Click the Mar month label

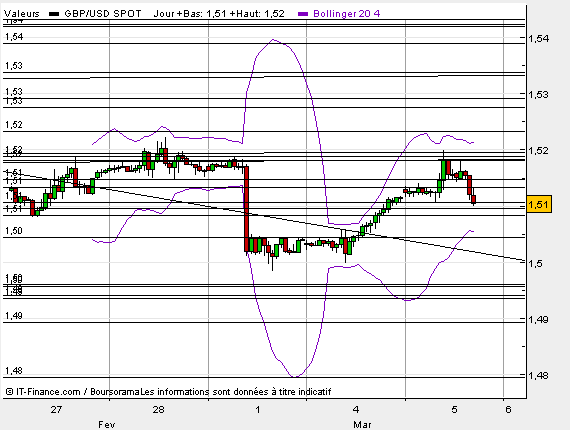(x=362, y=424)
